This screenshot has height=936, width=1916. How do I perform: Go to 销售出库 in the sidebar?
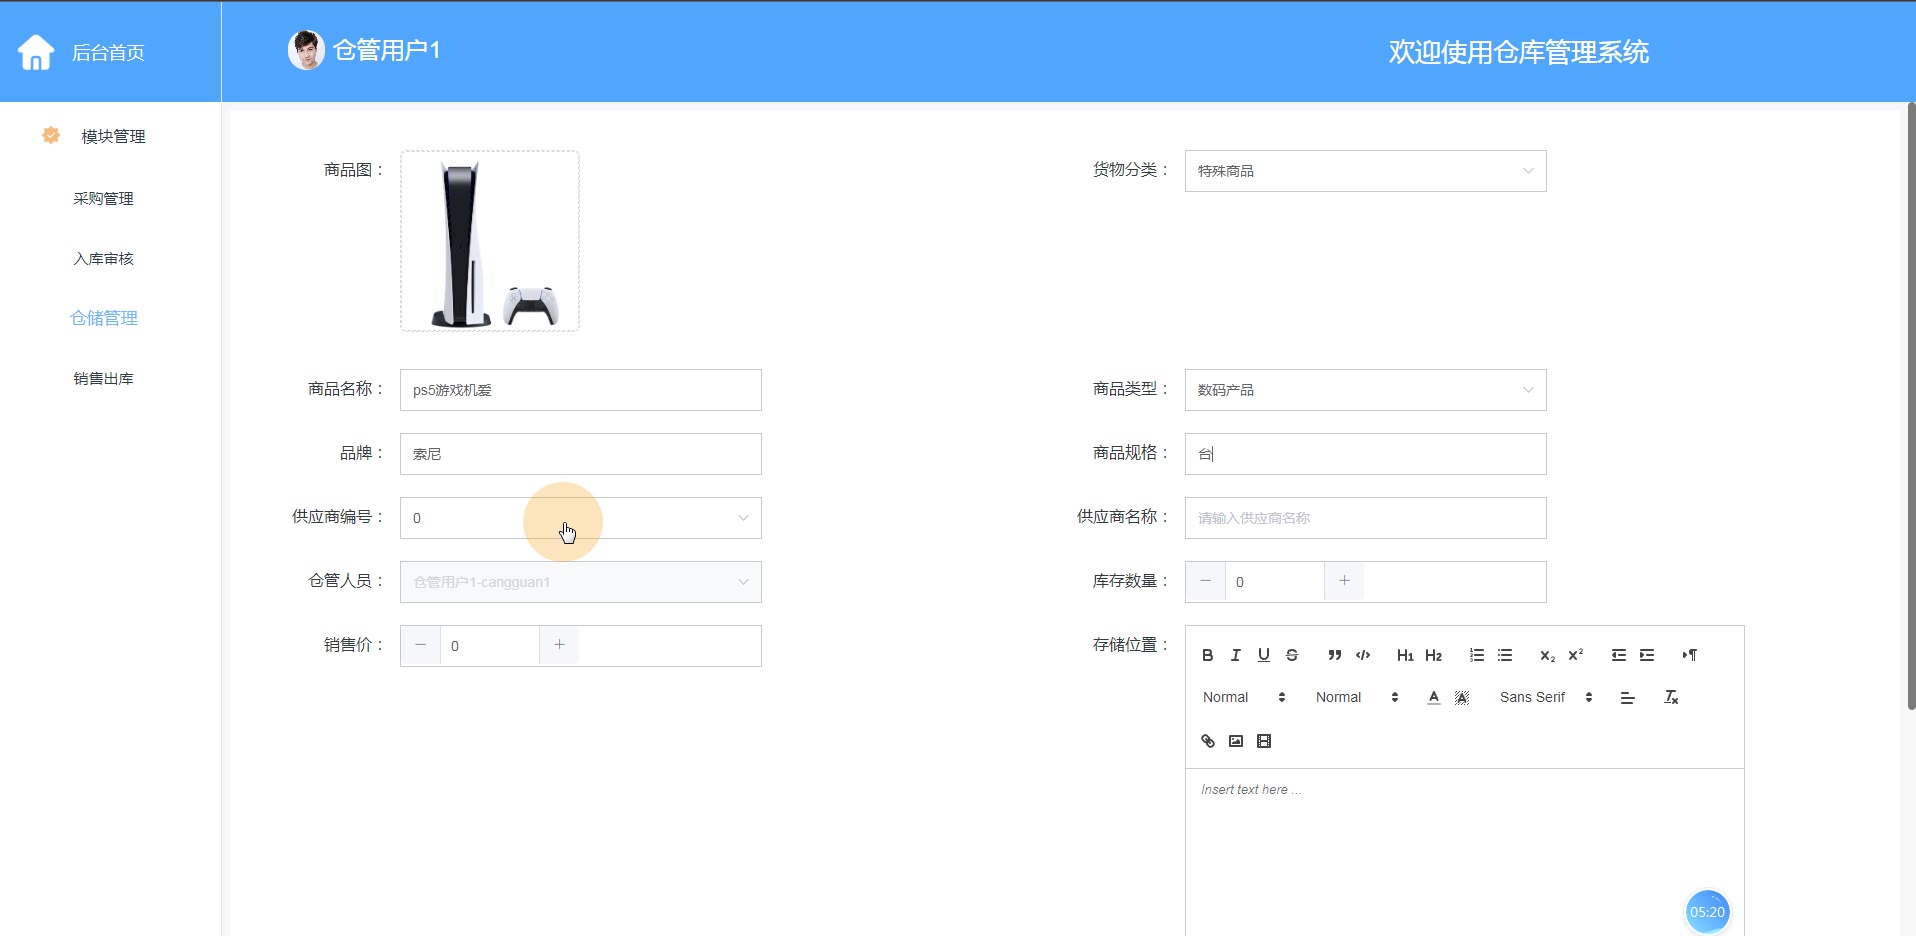tap(103, 378)
